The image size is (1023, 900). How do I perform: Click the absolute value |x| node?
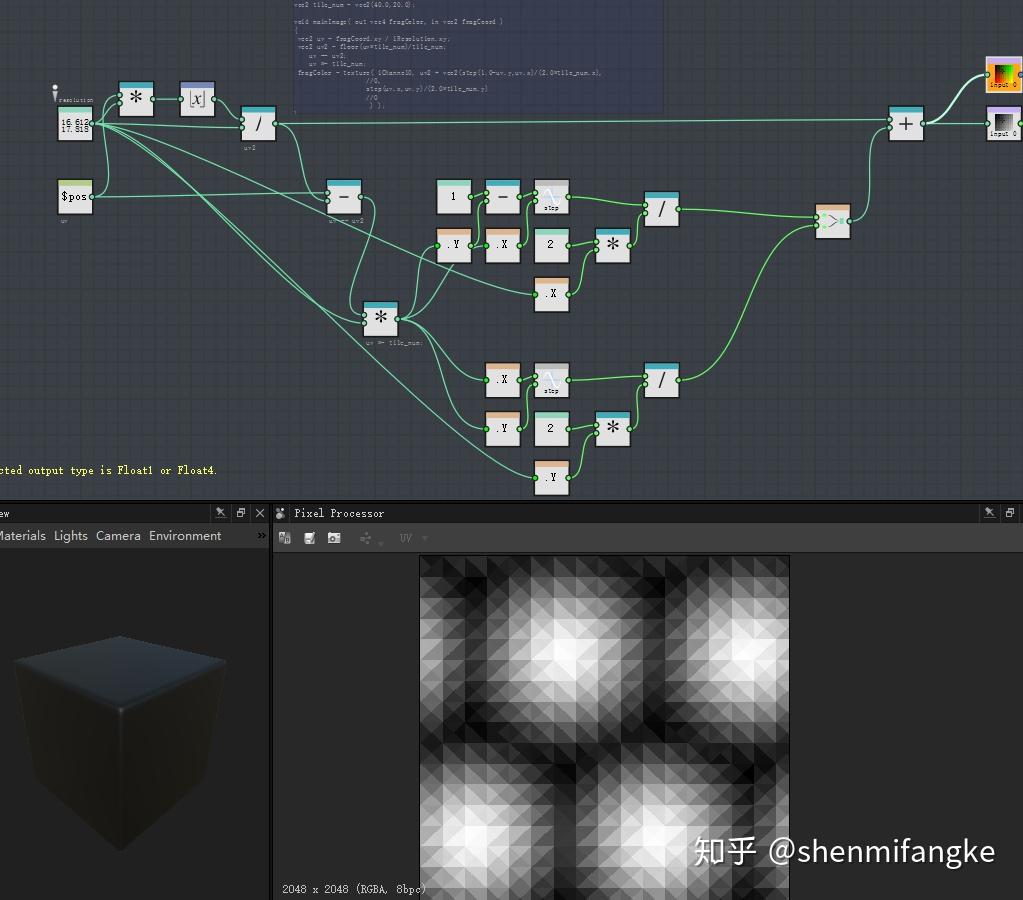(x=197, y=99)
